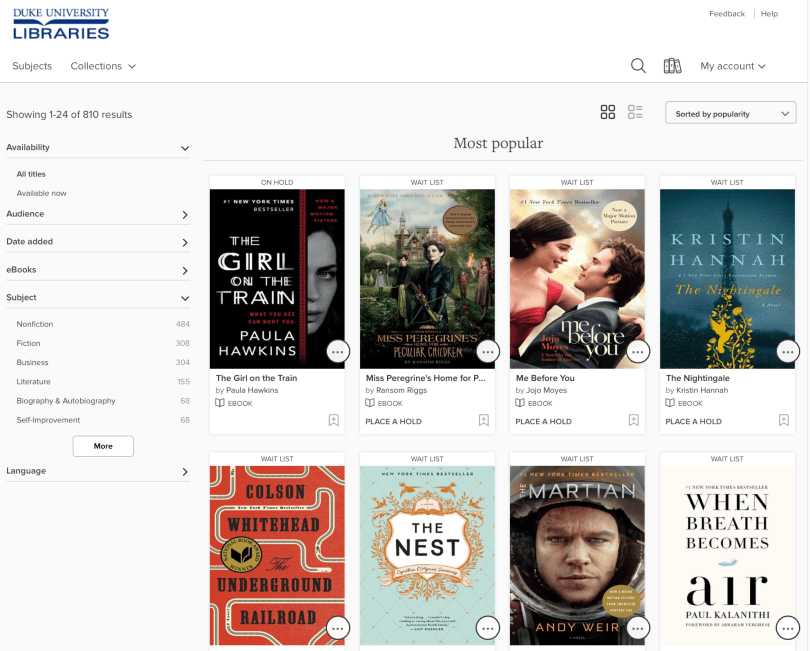The height and width of the screenshot is (651, 810).
Task: Open the Collections menu
Action: pyautogui.click(x=103, y=66)
